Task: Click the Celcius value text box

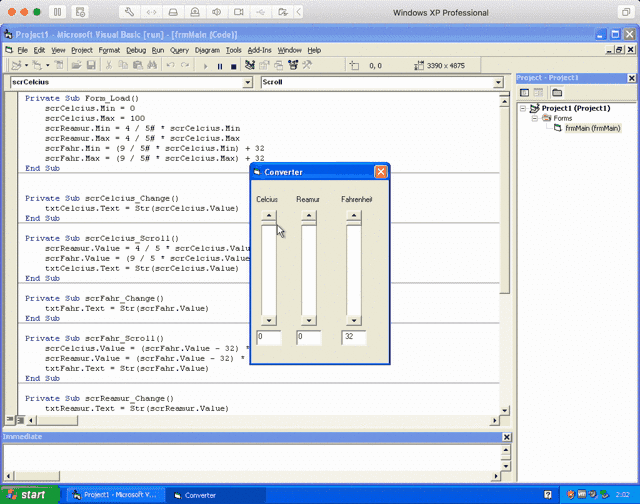Action: coord(269,337)
